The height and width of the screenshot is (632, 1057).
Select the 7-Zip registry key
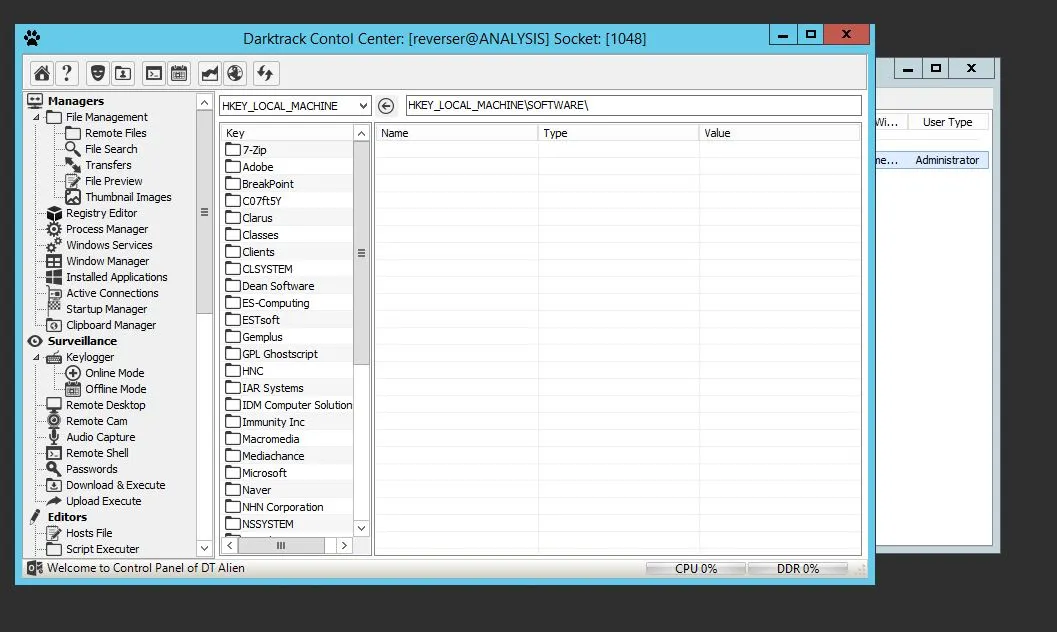point(254,150)
